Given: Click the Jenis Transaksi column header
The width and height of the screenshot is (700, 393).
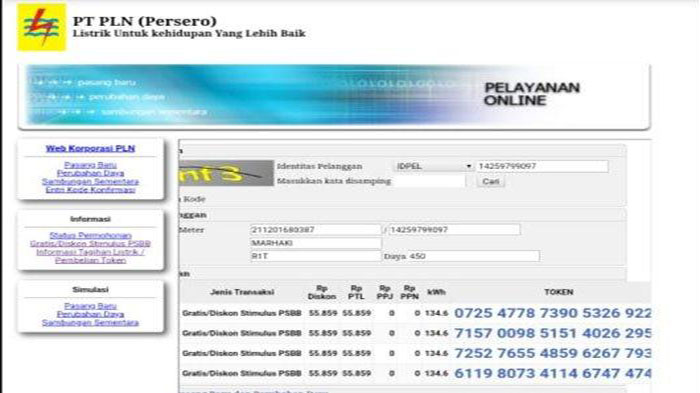Looking at the screenshot, I should point(242,292).
